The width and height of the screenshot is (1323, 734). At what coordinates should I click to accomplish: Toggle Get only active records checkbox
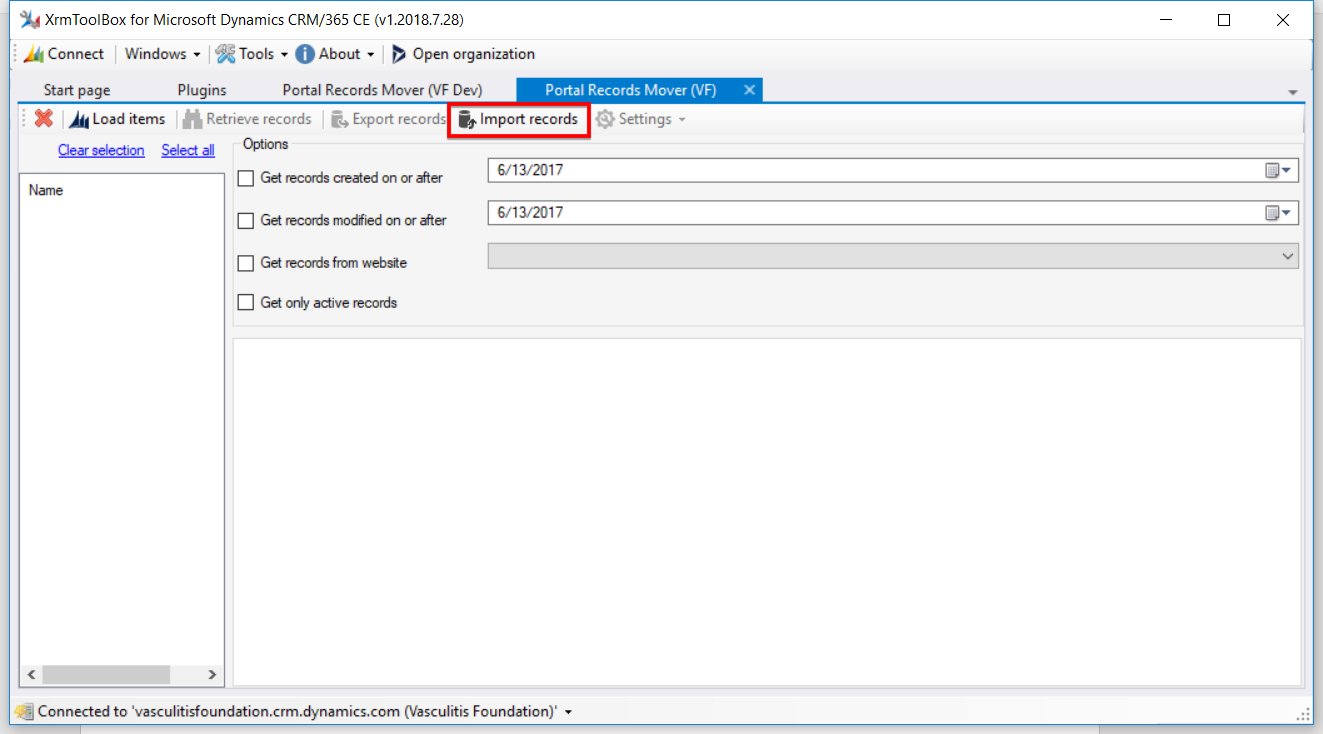pos(246,303)
